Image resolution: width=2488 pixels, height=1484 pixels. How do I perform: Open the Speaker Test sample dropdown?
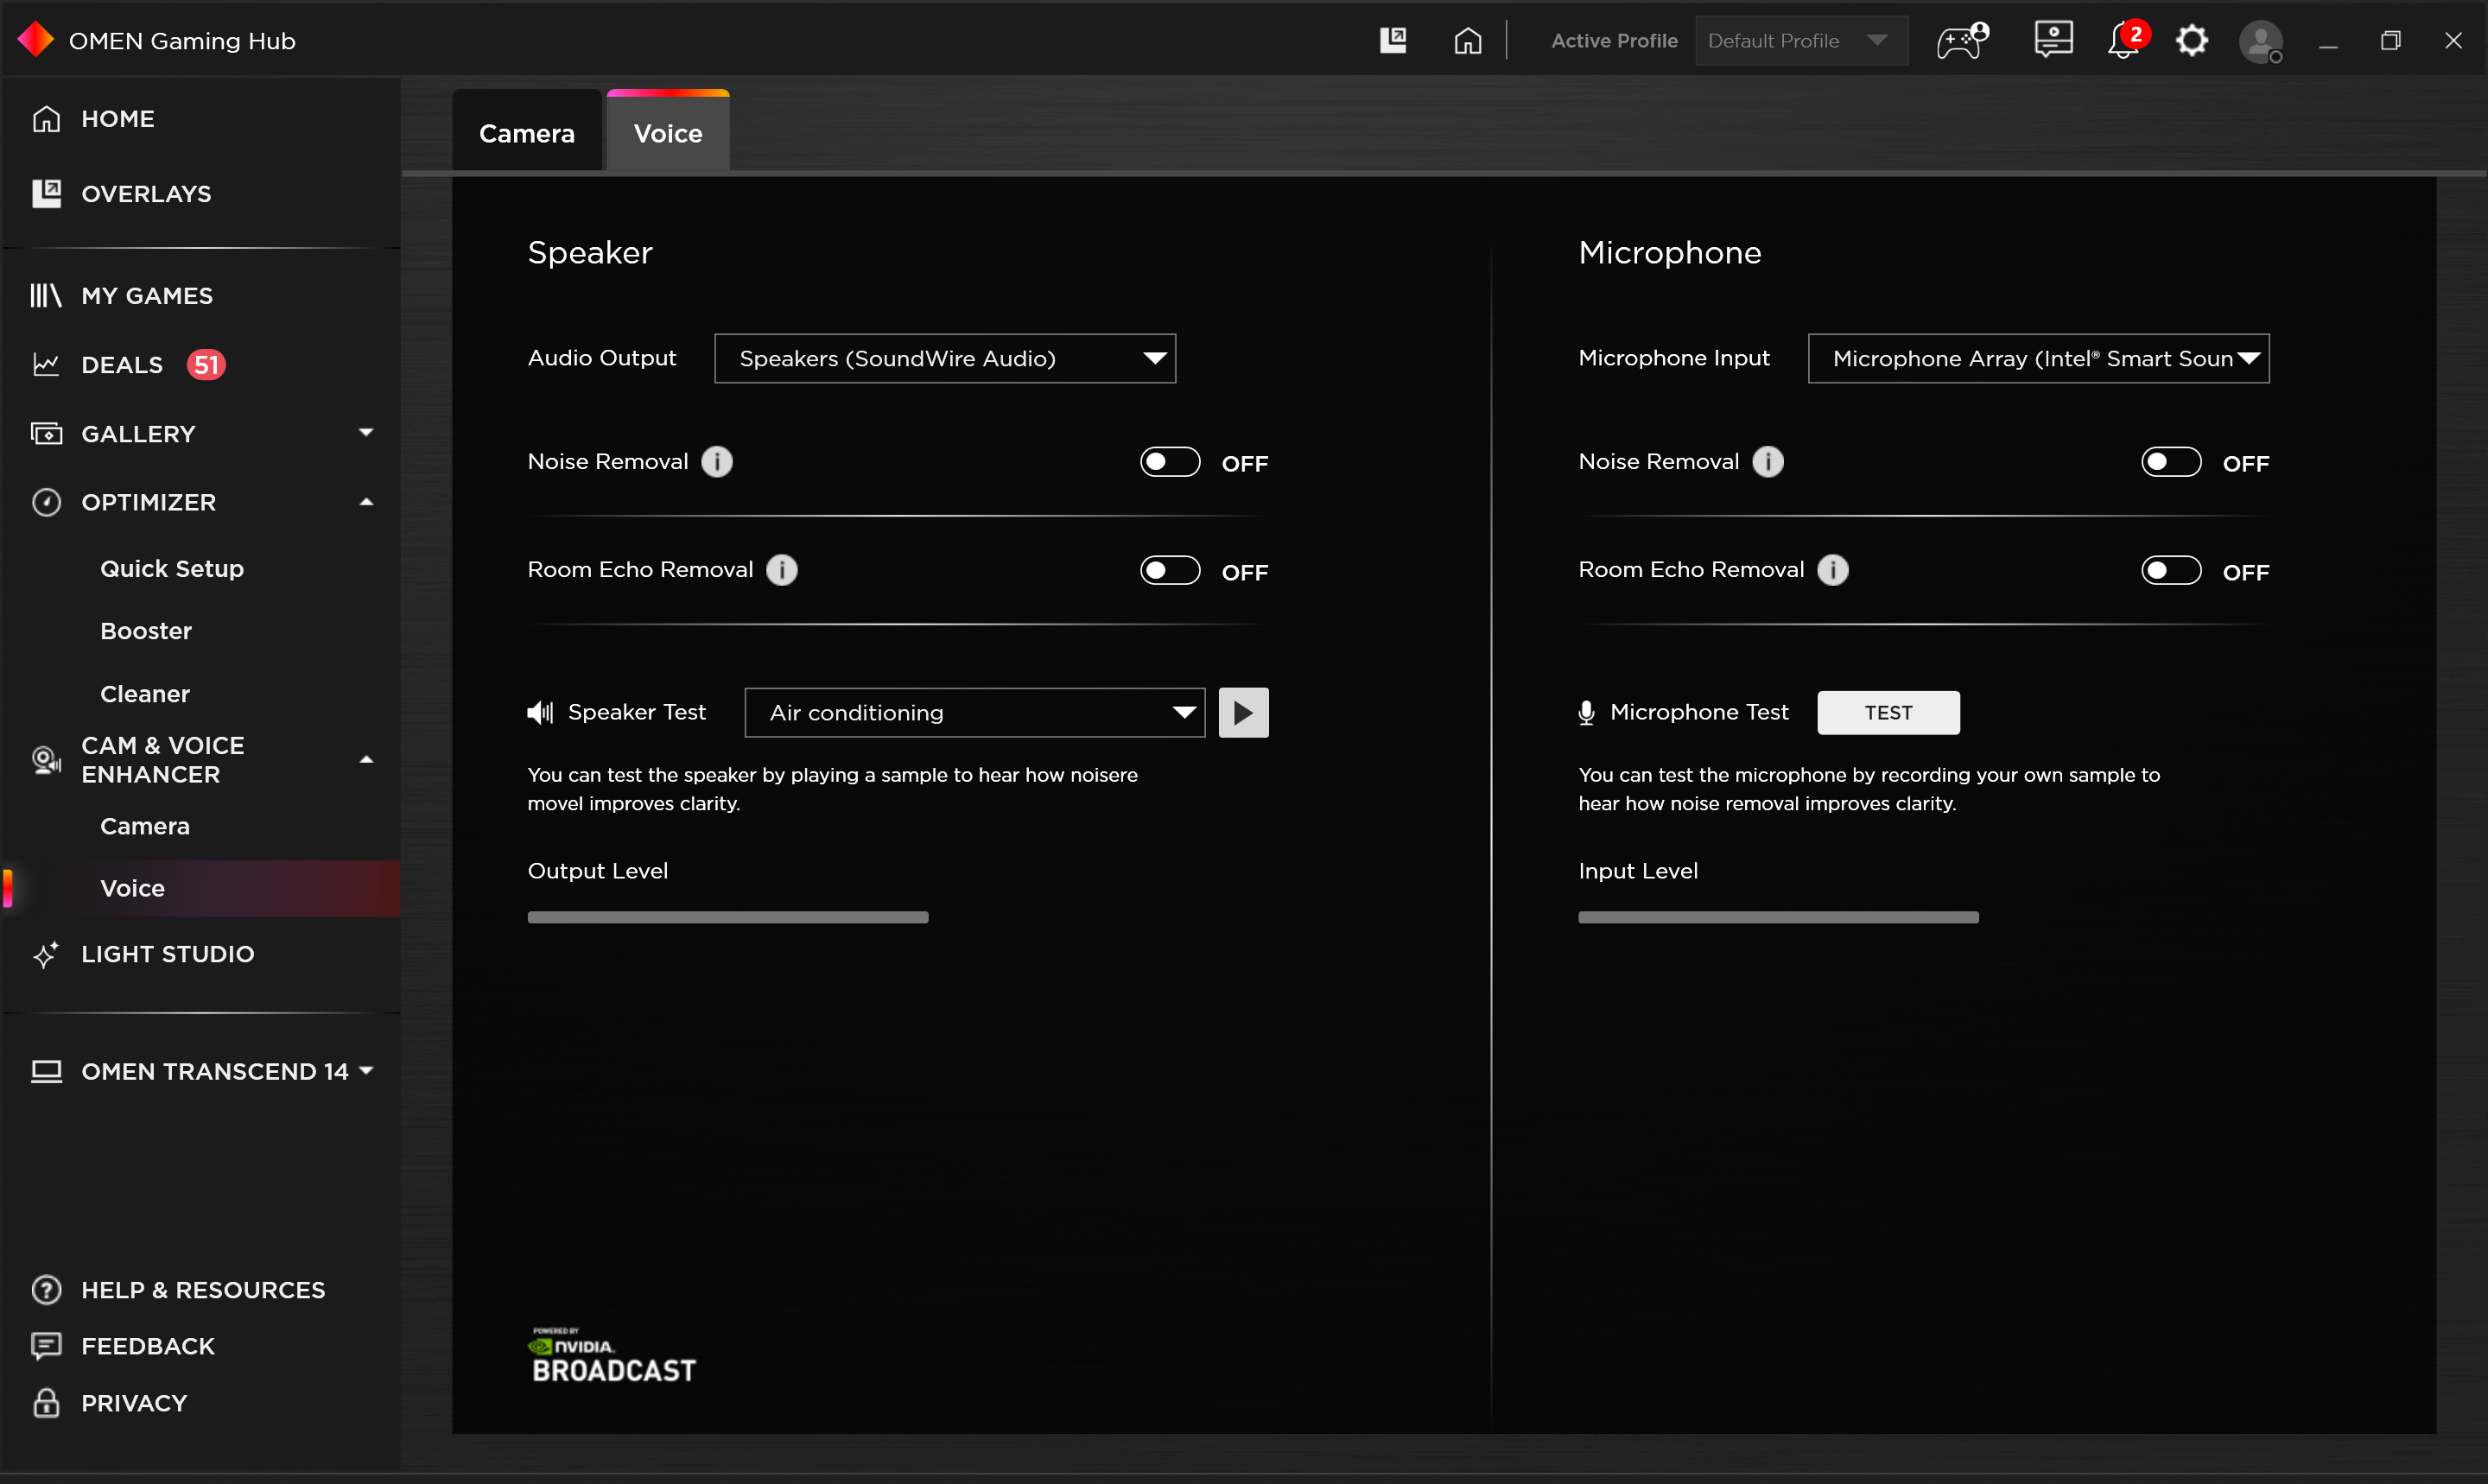coord(975,712)
